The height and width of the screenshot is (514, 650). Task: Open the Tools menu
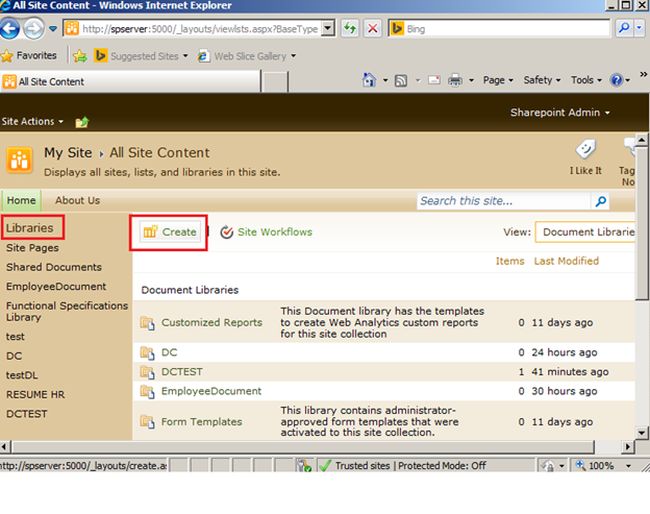pyautogui.click(x=586, y=80)
